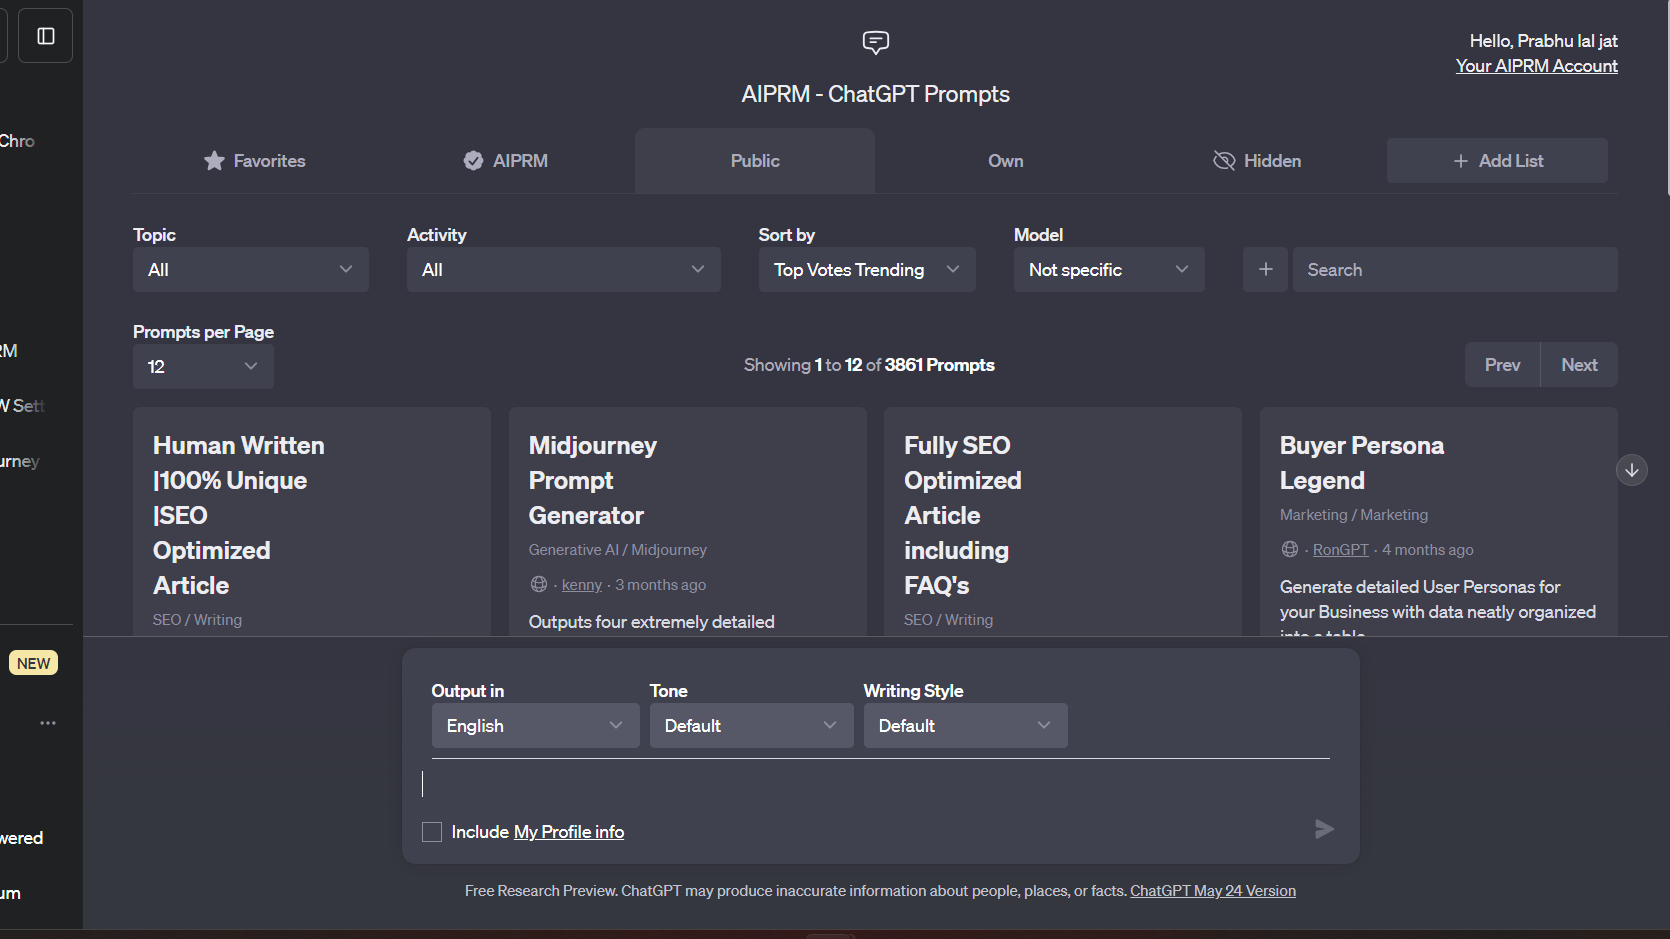
Task: Open the Sort by Top Votes Trending dropdown
Action: coord(867,270)
